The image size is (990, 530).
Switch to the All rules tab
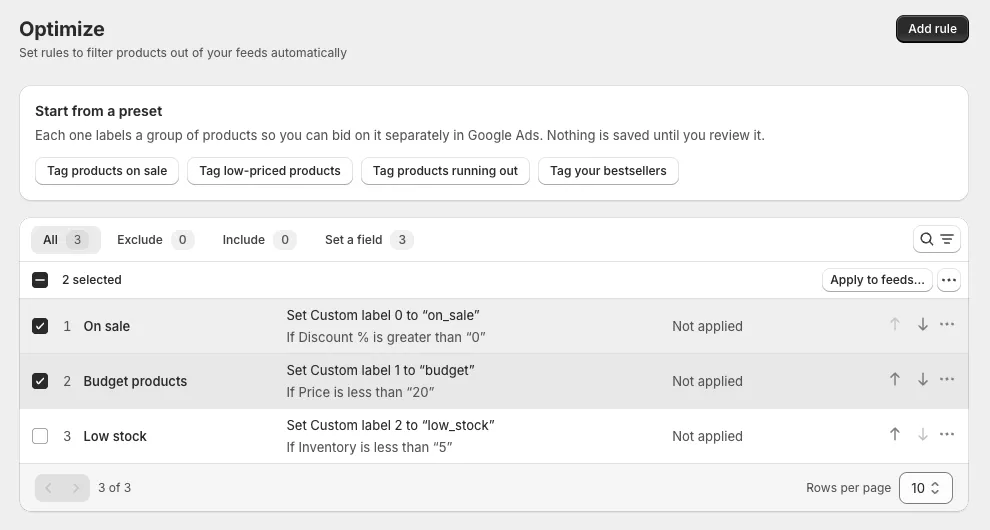point(66,240)
